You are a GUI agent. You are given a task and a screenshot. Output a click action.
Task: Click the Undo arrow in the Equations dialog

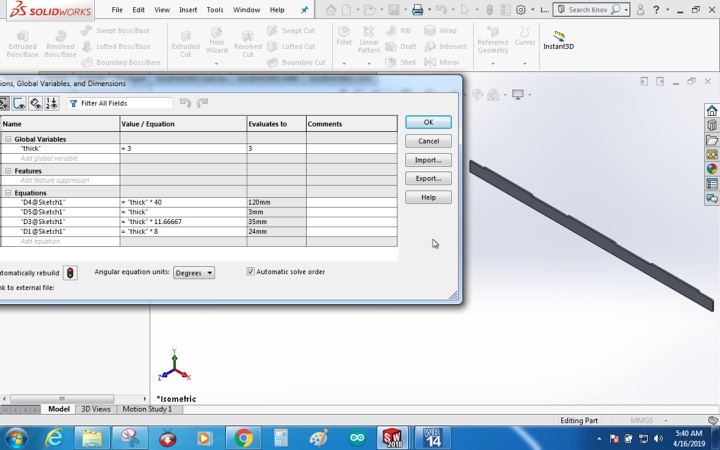point(186,103)
